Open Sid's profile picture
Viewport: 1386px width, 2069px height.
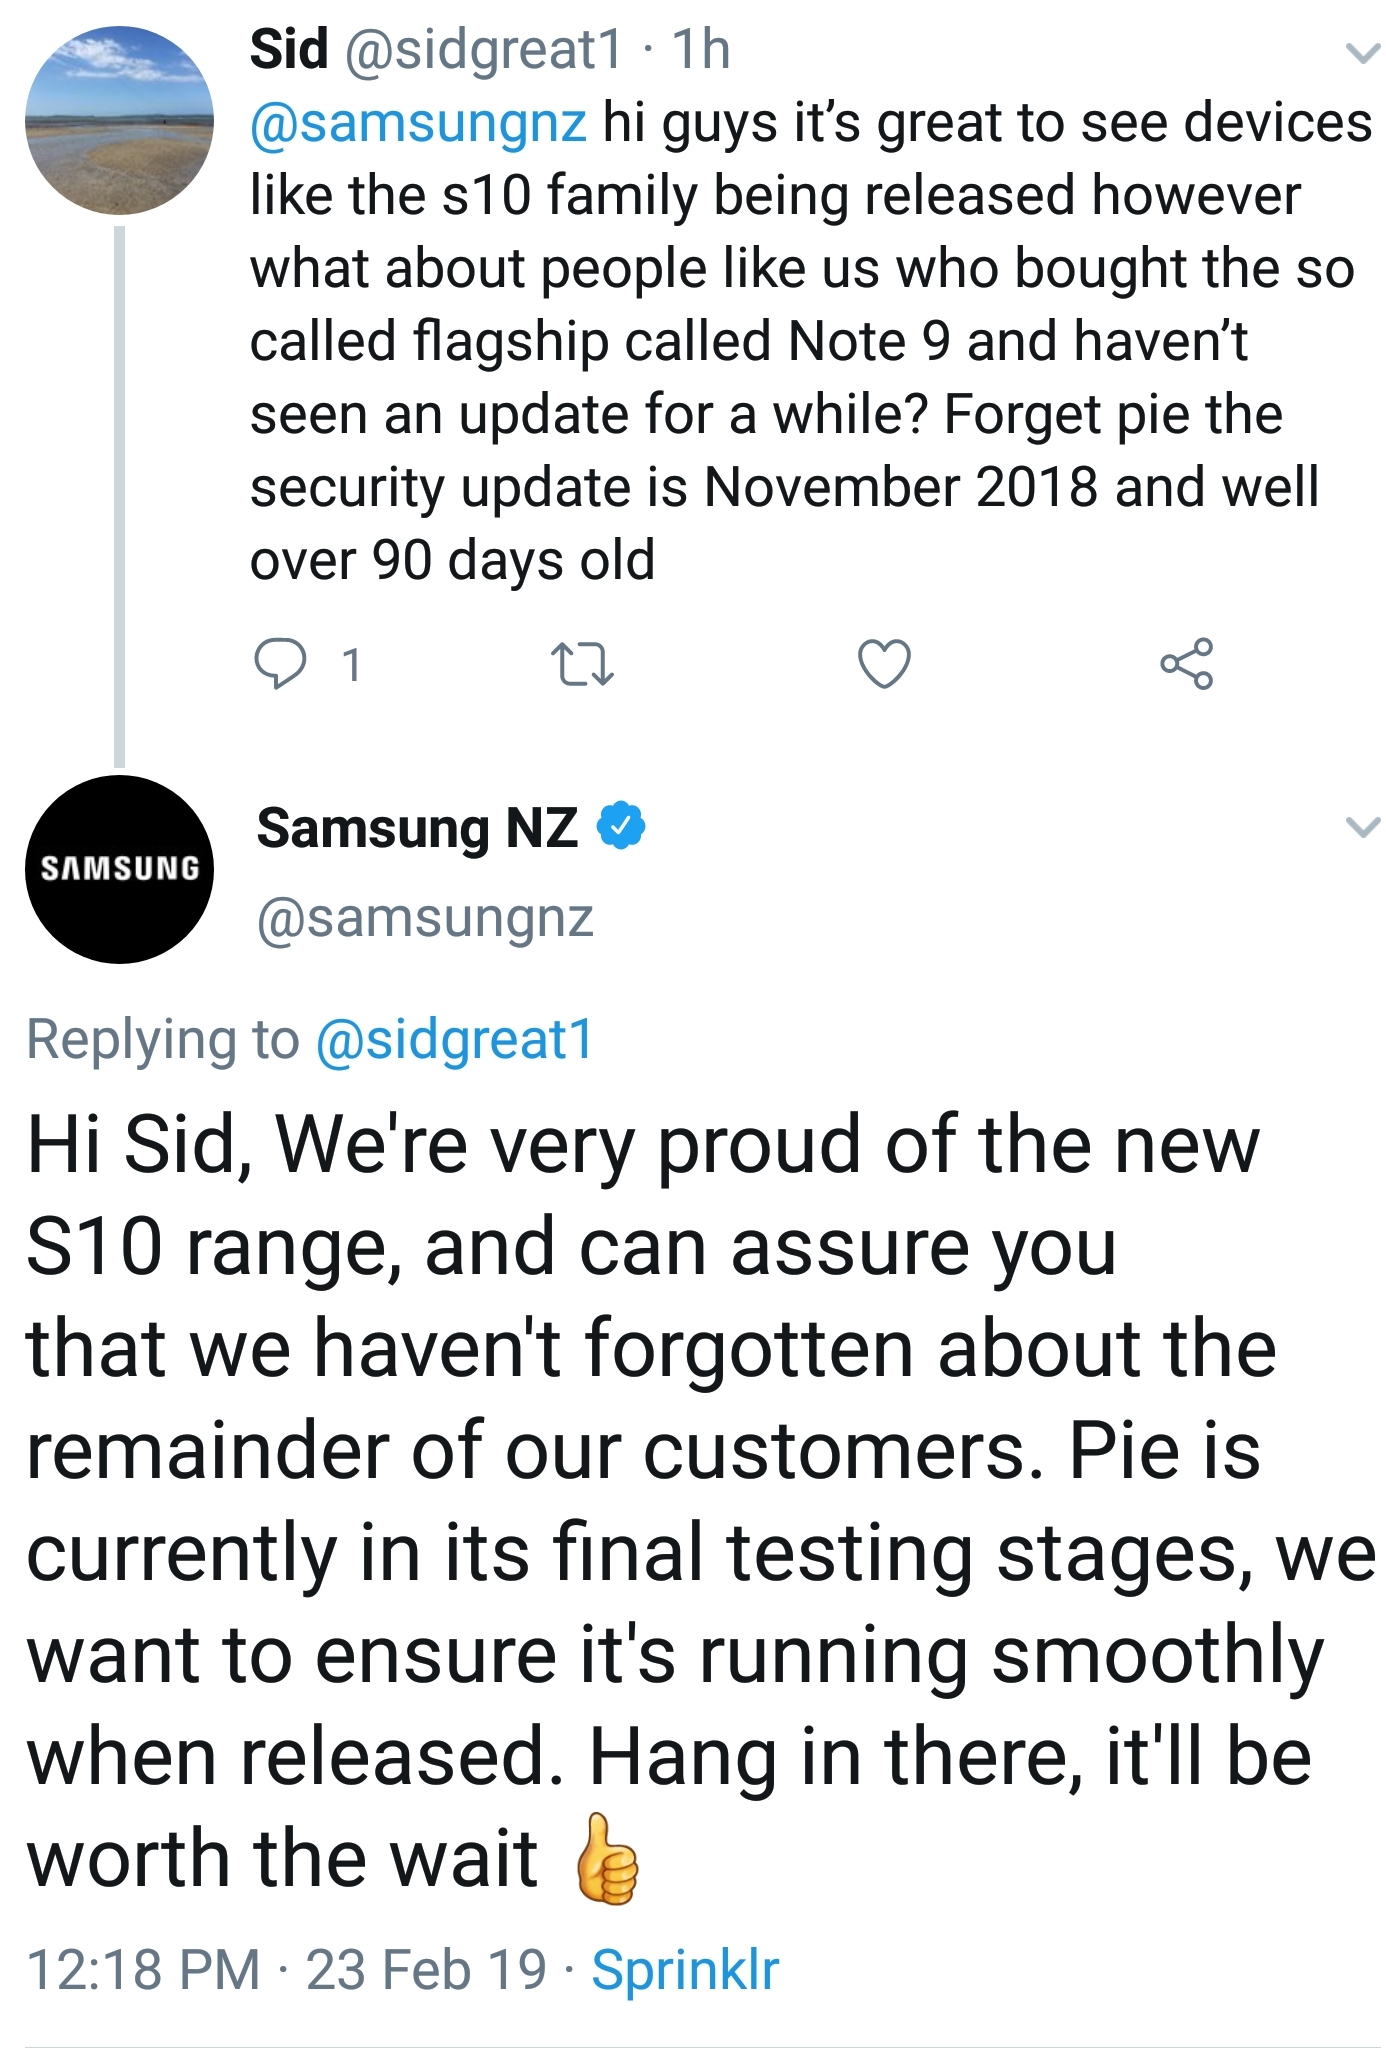[119, 121]
